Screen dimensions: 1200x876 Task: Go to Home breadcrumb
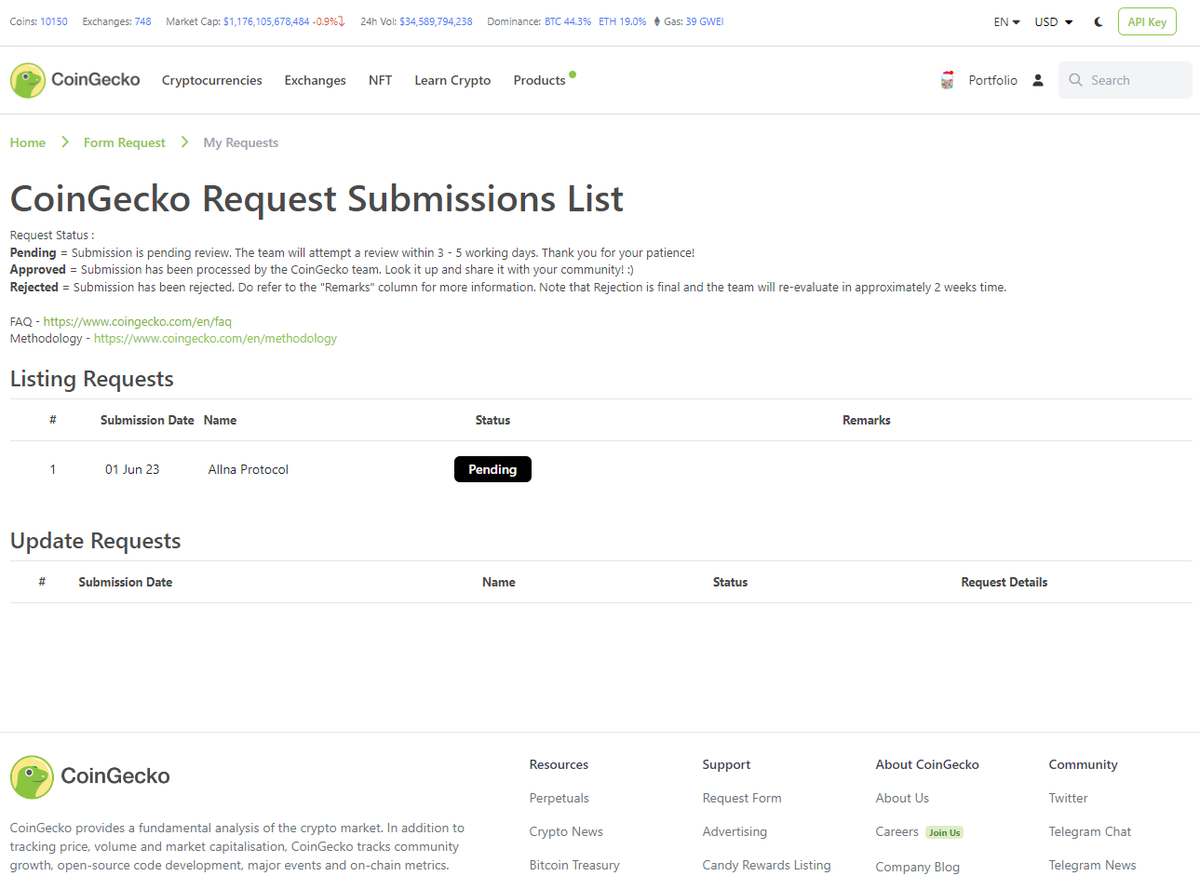(x=28, y=143)
